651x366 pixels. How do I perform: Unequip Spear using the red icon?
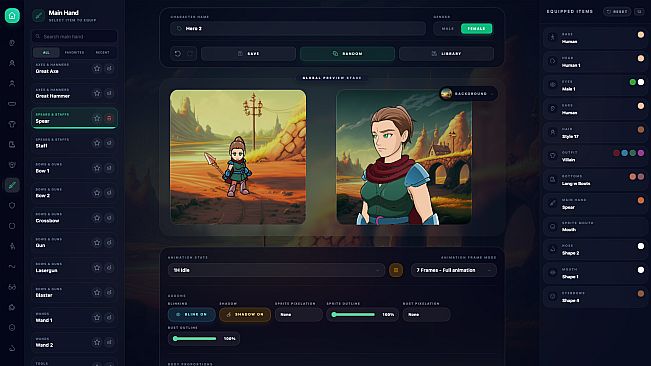click(109, 118)
